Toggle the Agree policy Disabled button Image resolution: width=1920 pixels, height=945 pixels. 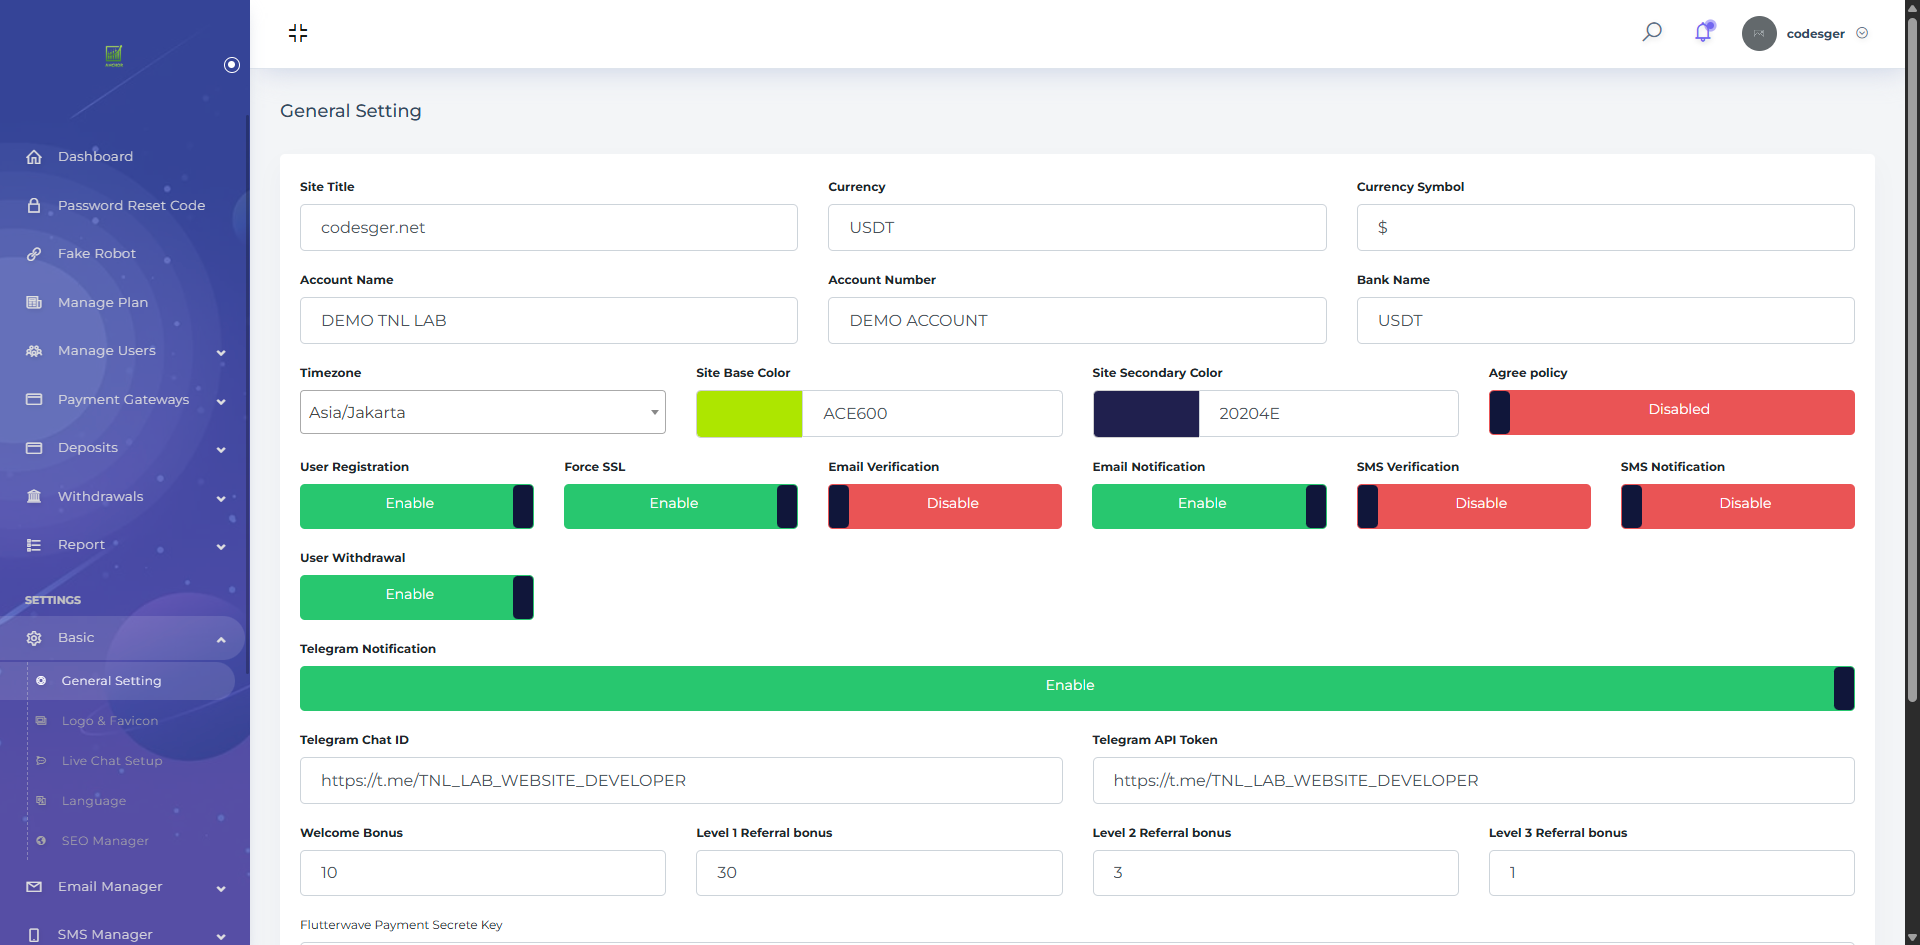(1672, 412)
